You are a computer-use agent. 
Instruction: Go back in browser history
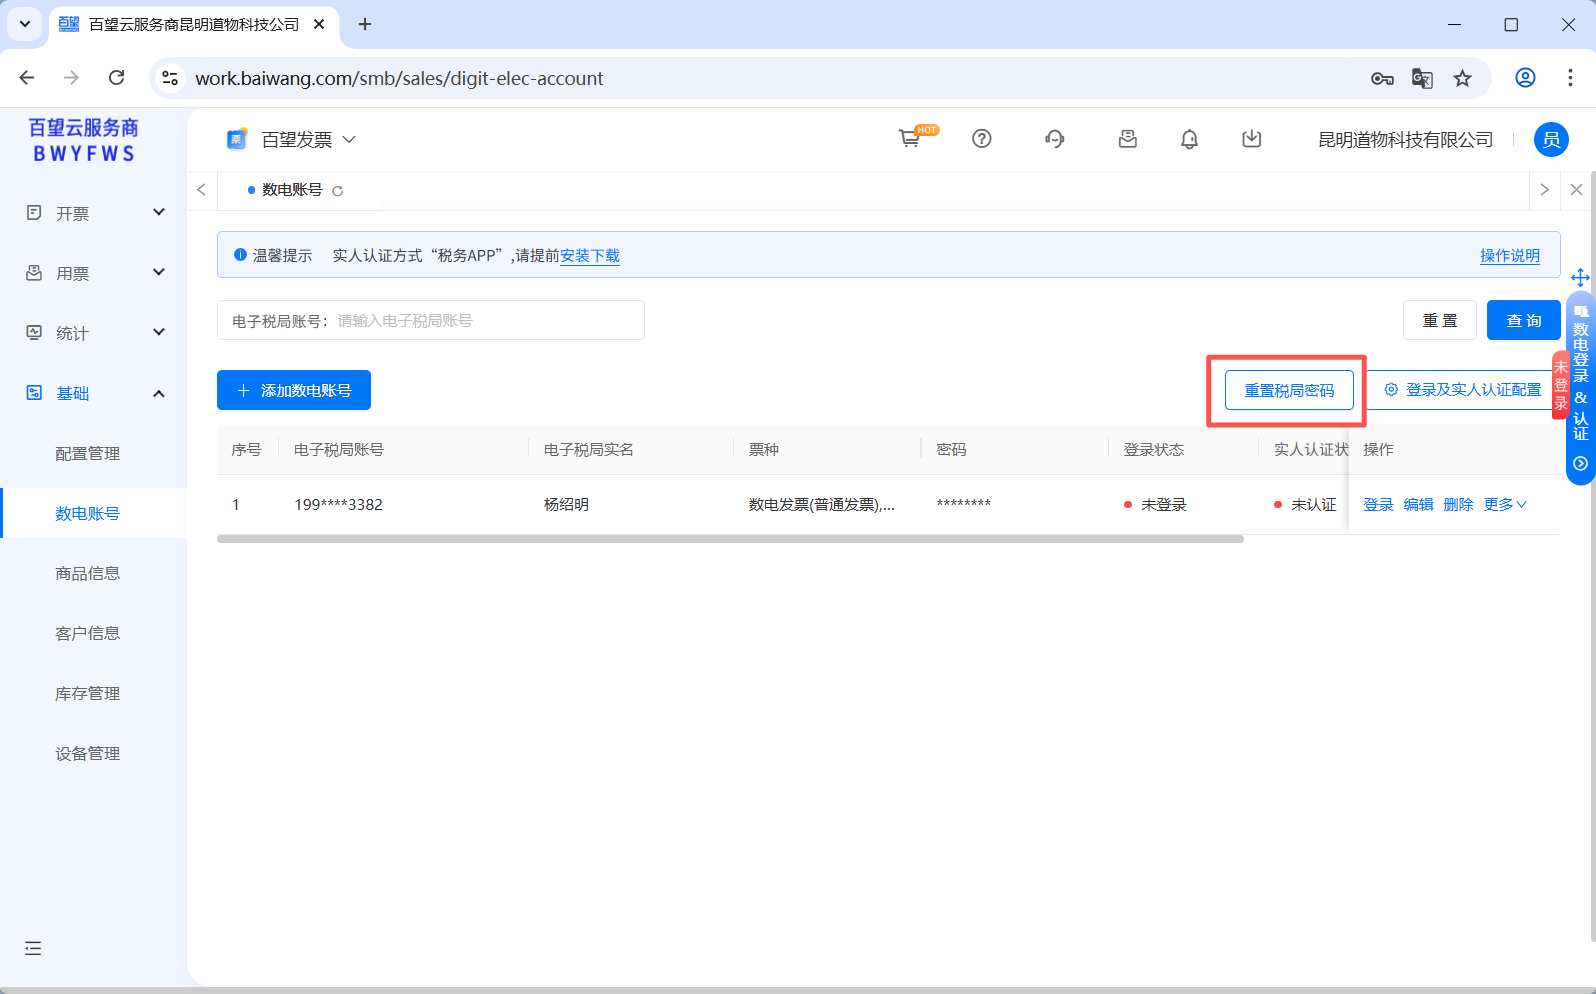(27, 78)
